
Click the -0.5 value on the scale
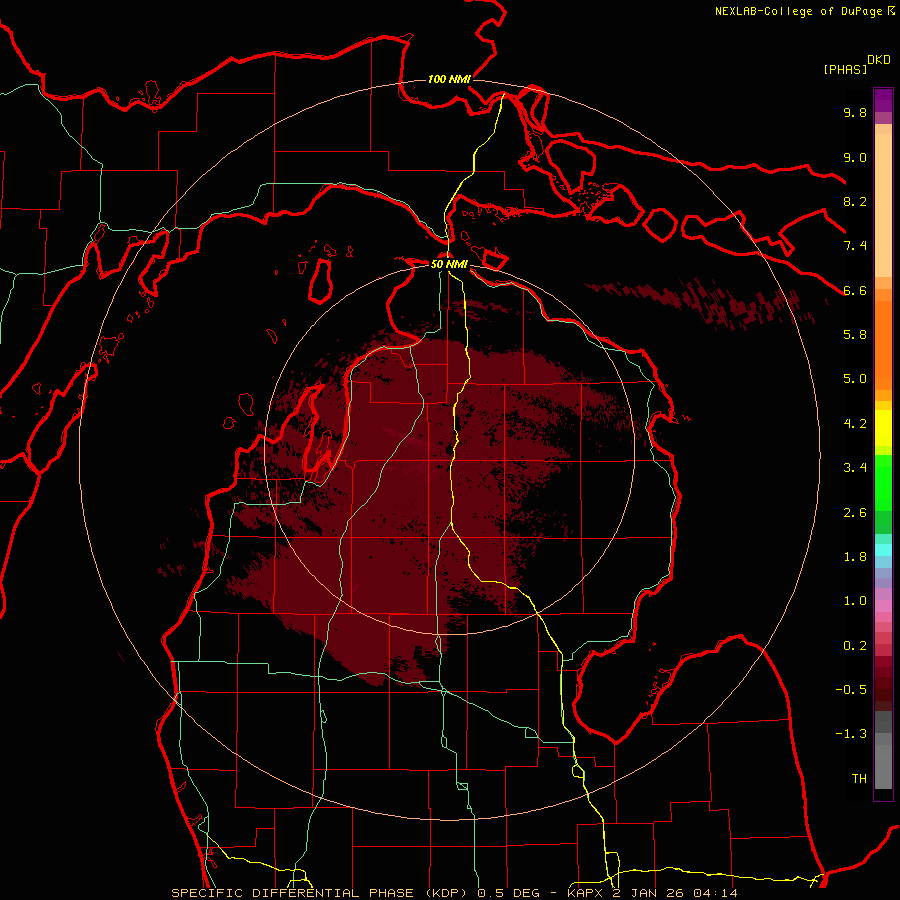[x=851, y=690]
